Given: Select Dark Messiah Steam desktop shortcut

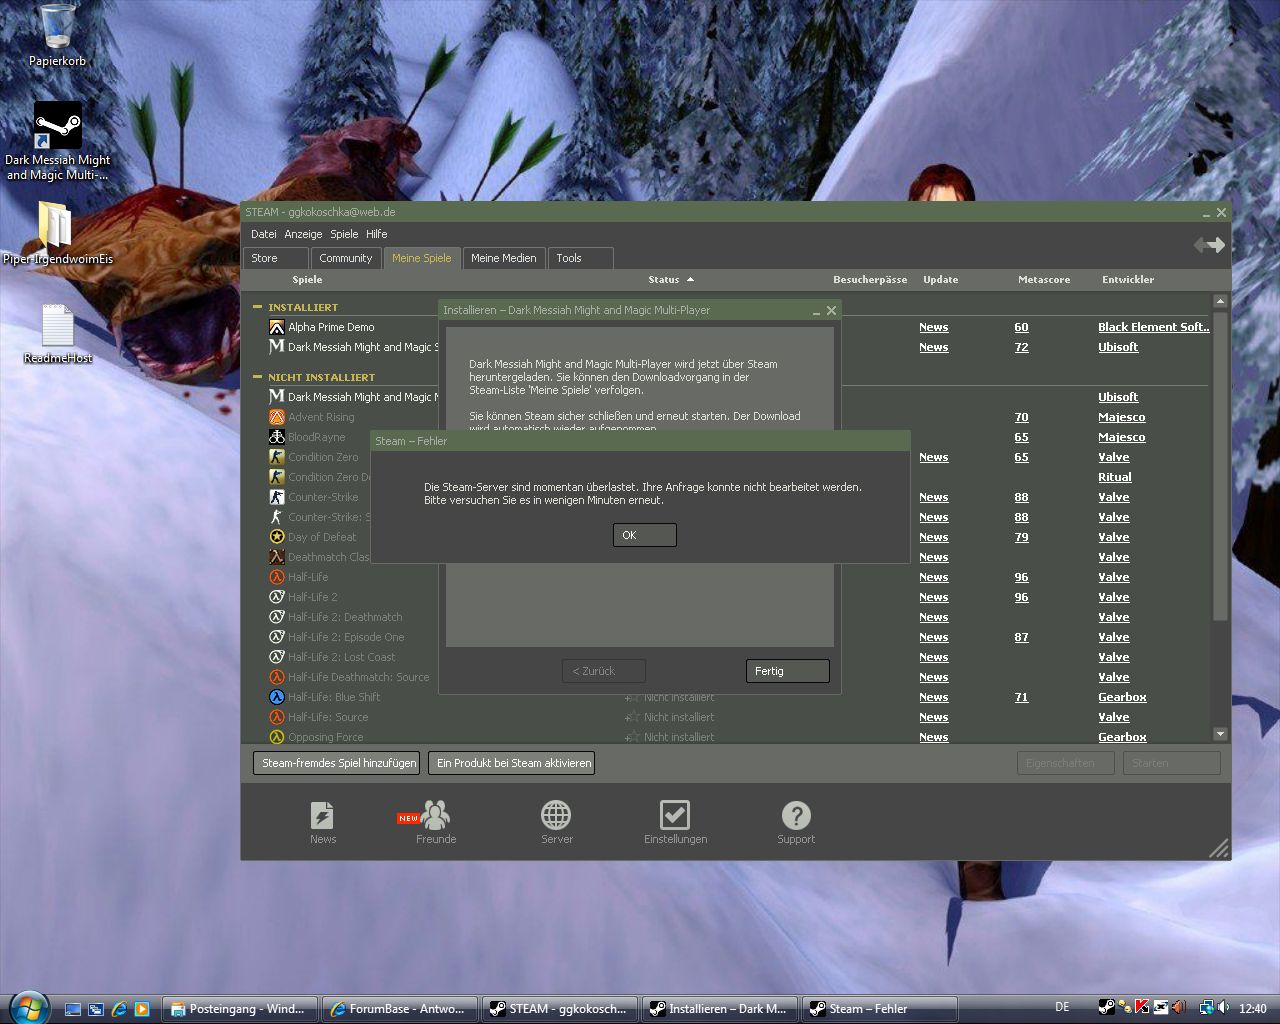Looking at the screenshot, I should point(57,141).
